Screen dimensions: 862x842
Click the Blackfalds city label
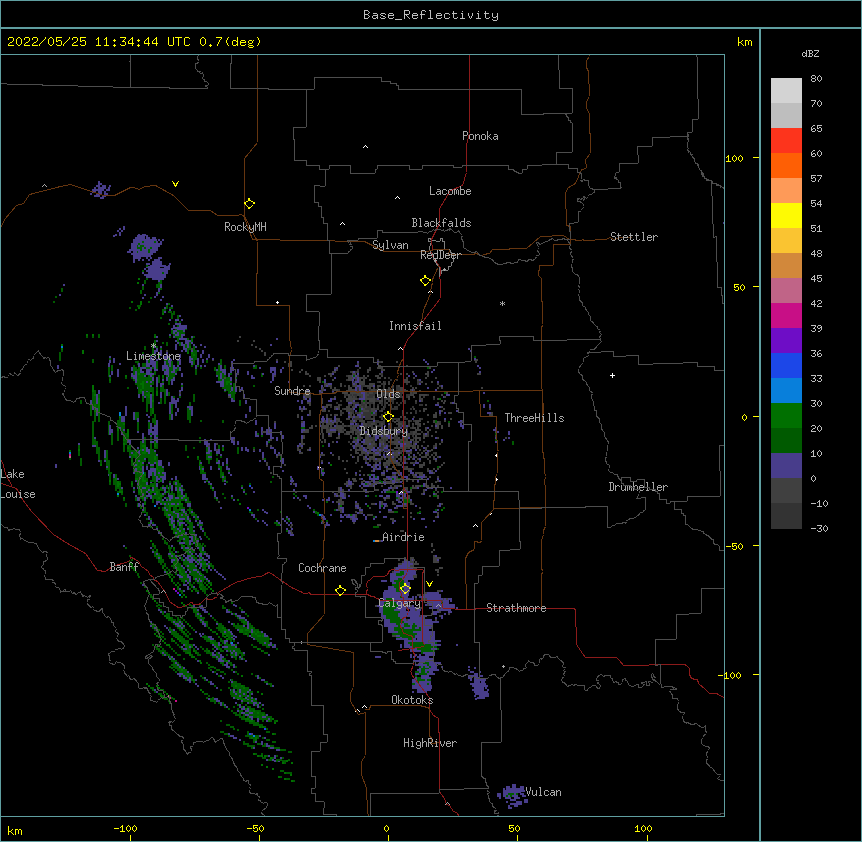[x=441, y=223]
